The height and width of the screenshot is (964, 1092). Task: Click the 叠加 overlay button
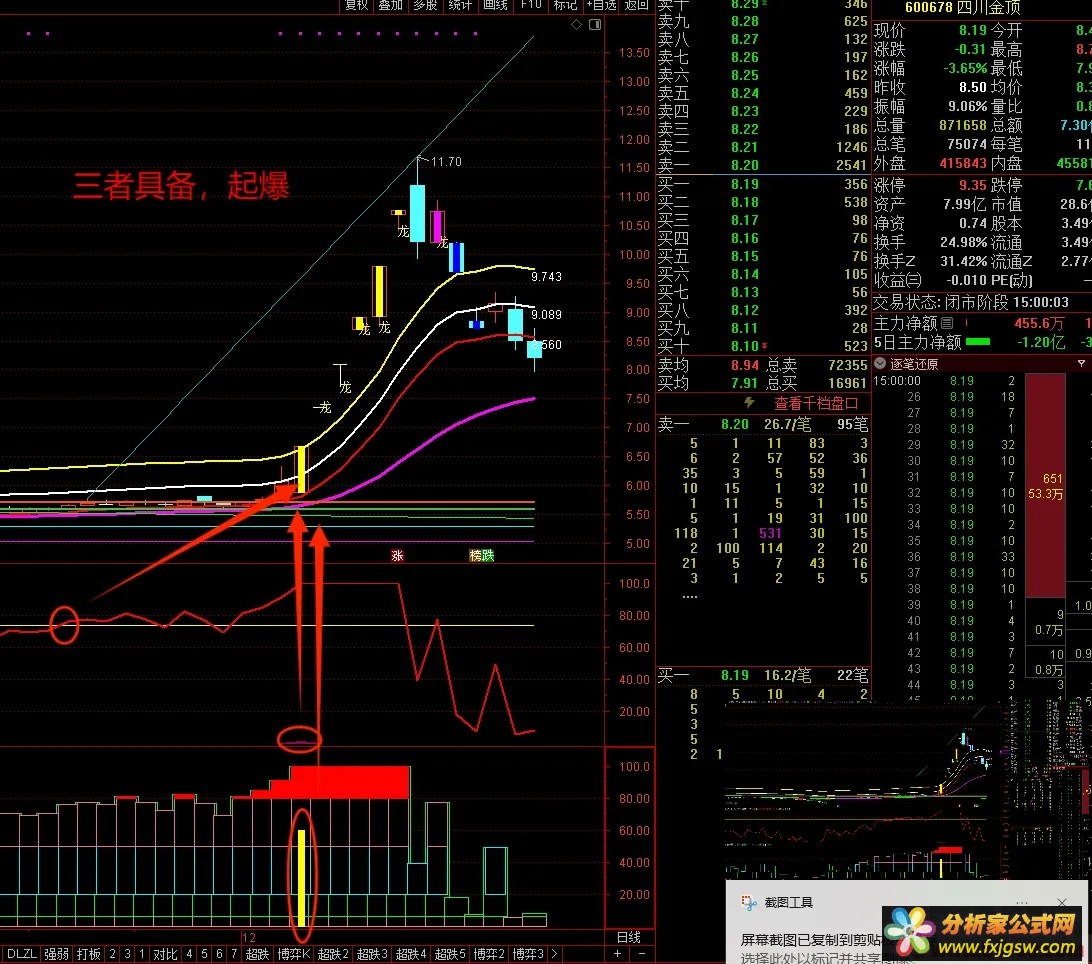pos(391,6)
